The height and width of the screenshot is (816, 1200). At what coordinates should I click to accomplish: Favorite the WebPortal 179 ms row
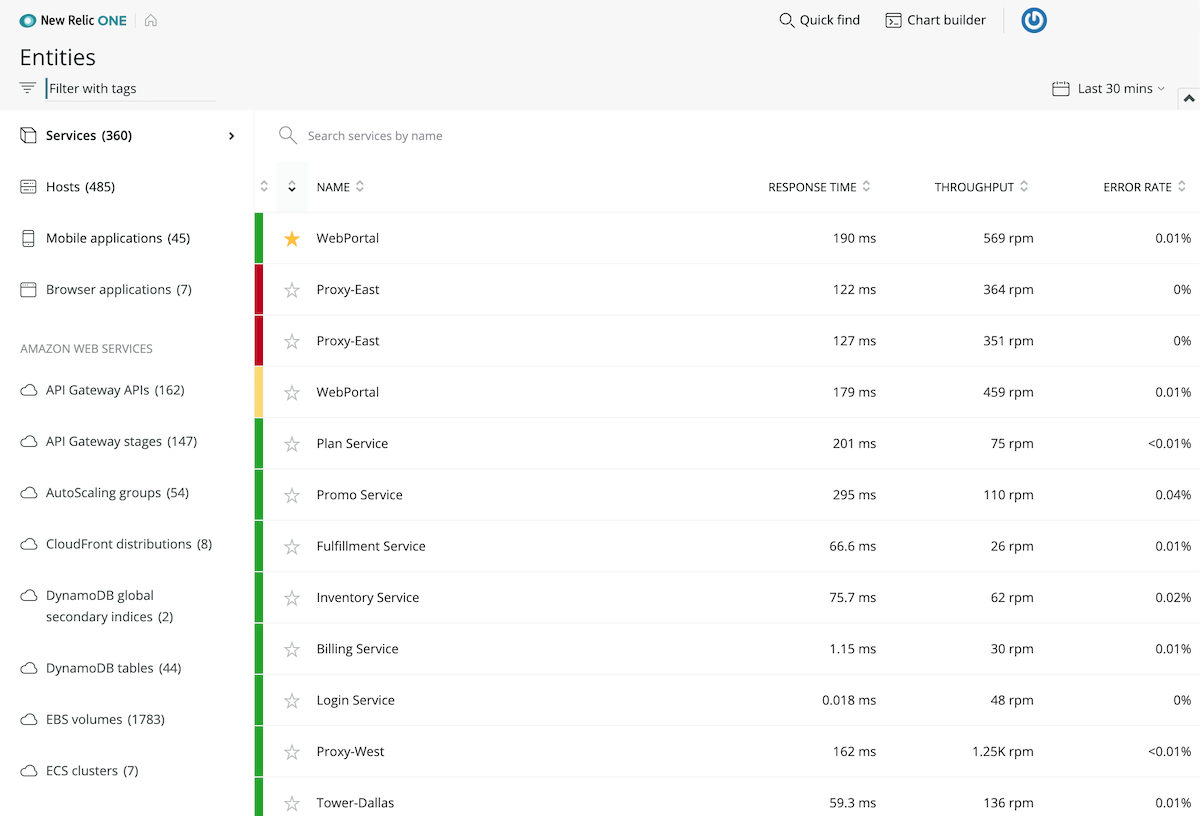pyautogui.click(x=292, y=392)
